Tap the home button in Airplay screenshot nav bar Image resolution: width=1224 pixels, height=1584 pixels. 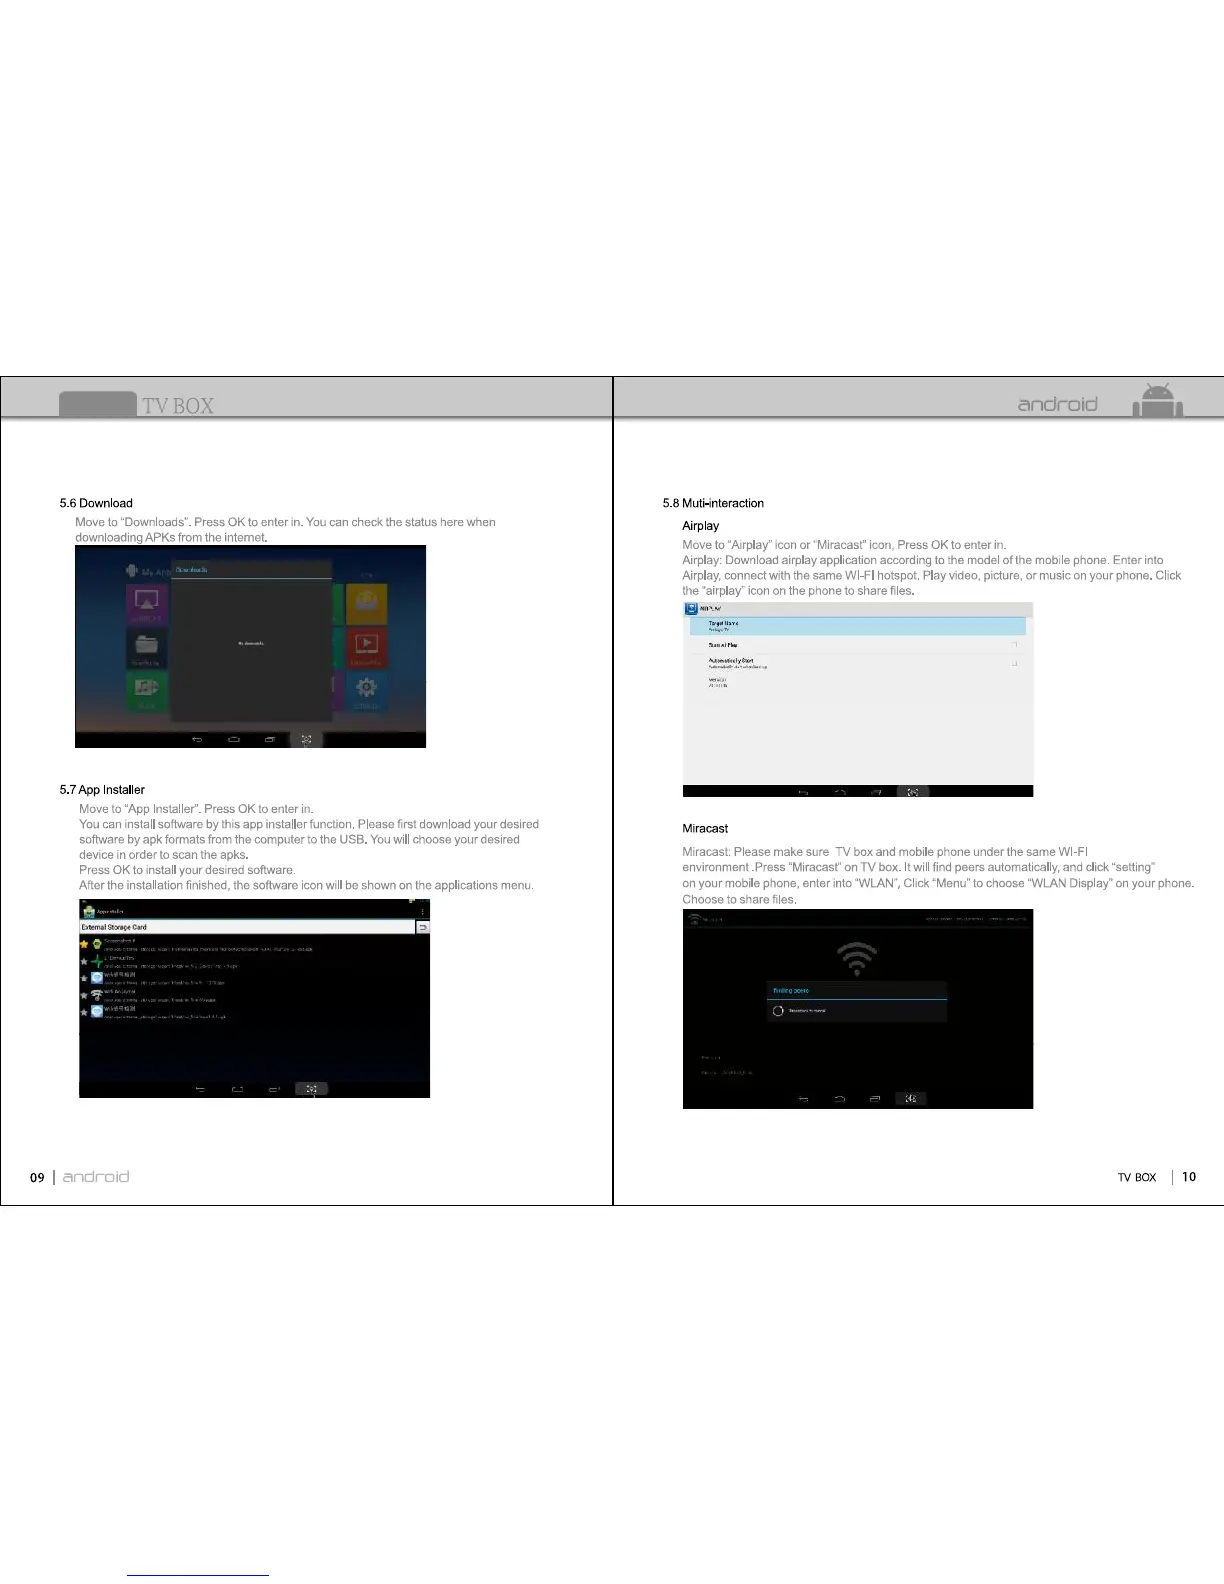[x=840, y=792]
